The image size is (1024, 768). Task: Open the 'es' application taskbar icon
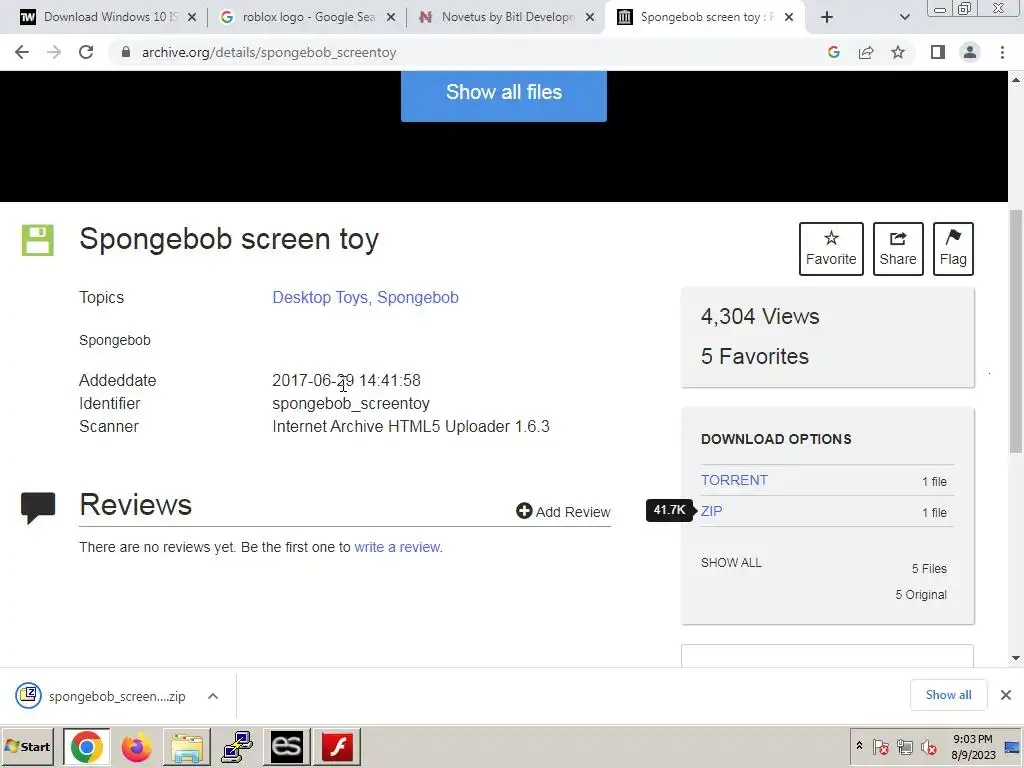click(287, 747)
